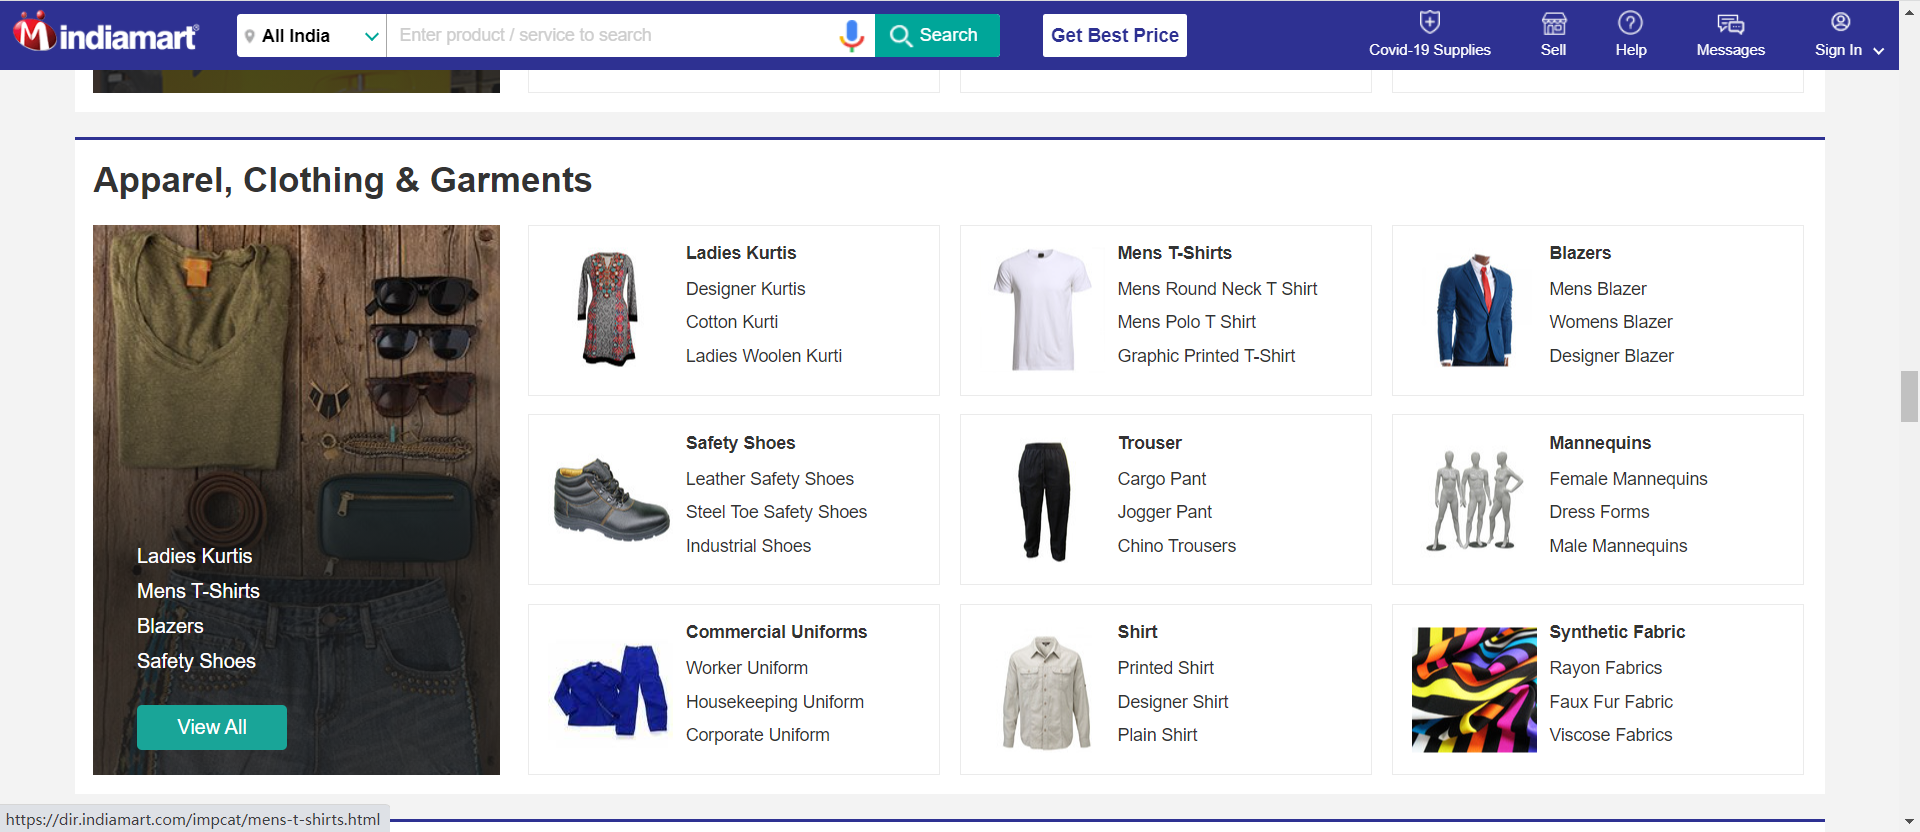Click the microphone voice search icon
Viewport: 1920px width, 832px height.
pyautogui.click(x=851, y=35)
